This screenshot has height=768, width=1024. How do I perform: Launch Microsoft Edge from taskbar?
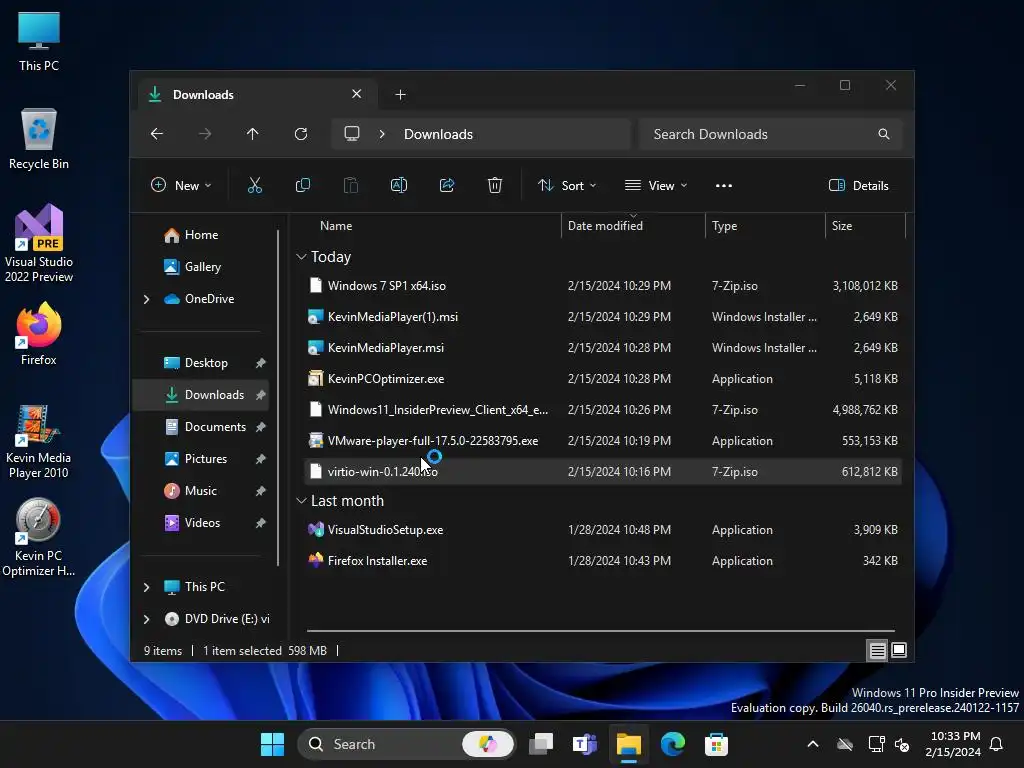[673, 744]
